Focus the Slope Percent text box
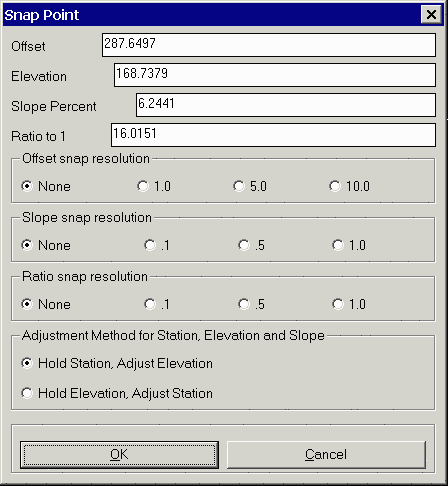 [x=286, y=105]
